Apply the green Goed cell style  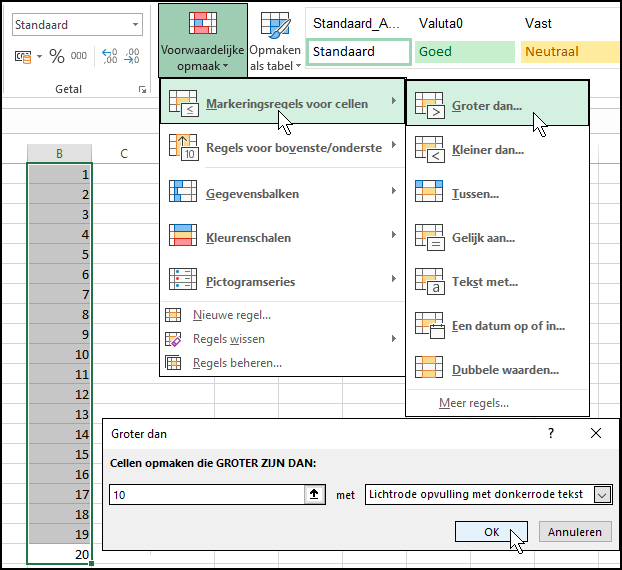(464, 51)
